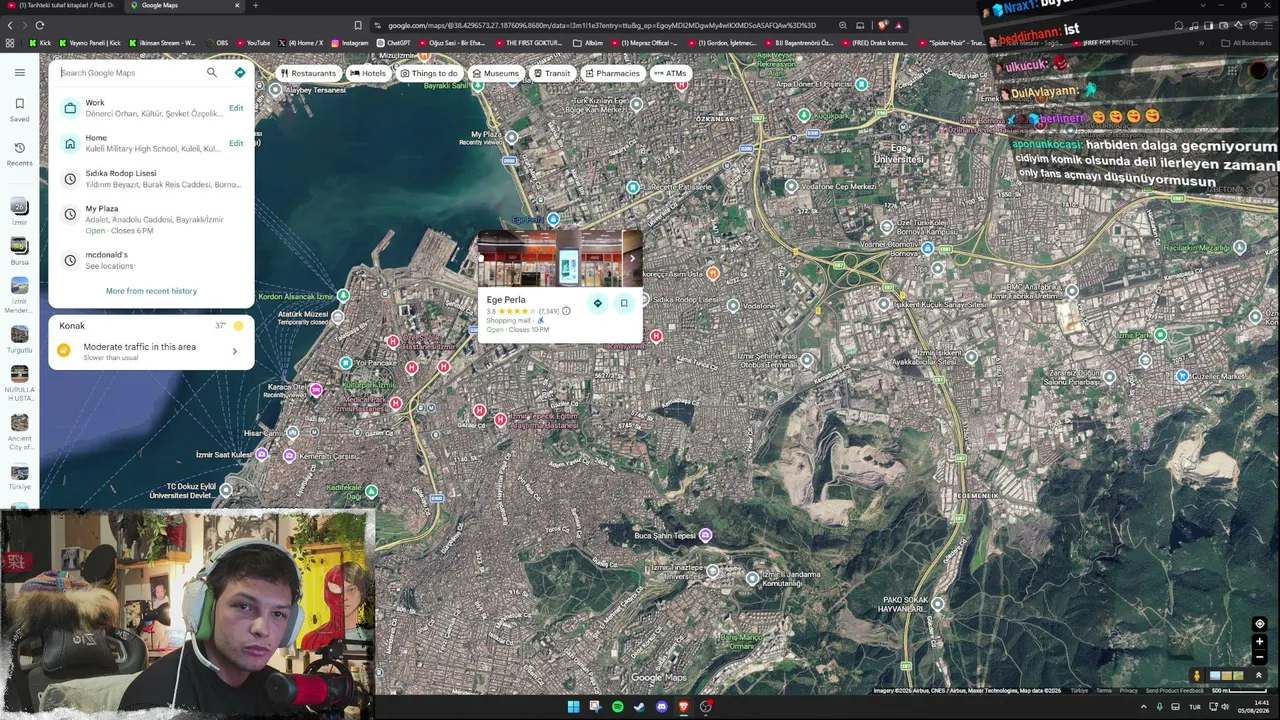Filter map by ATMs
The height and width of the screenshot is (720, 1280).
click(670, 73)
